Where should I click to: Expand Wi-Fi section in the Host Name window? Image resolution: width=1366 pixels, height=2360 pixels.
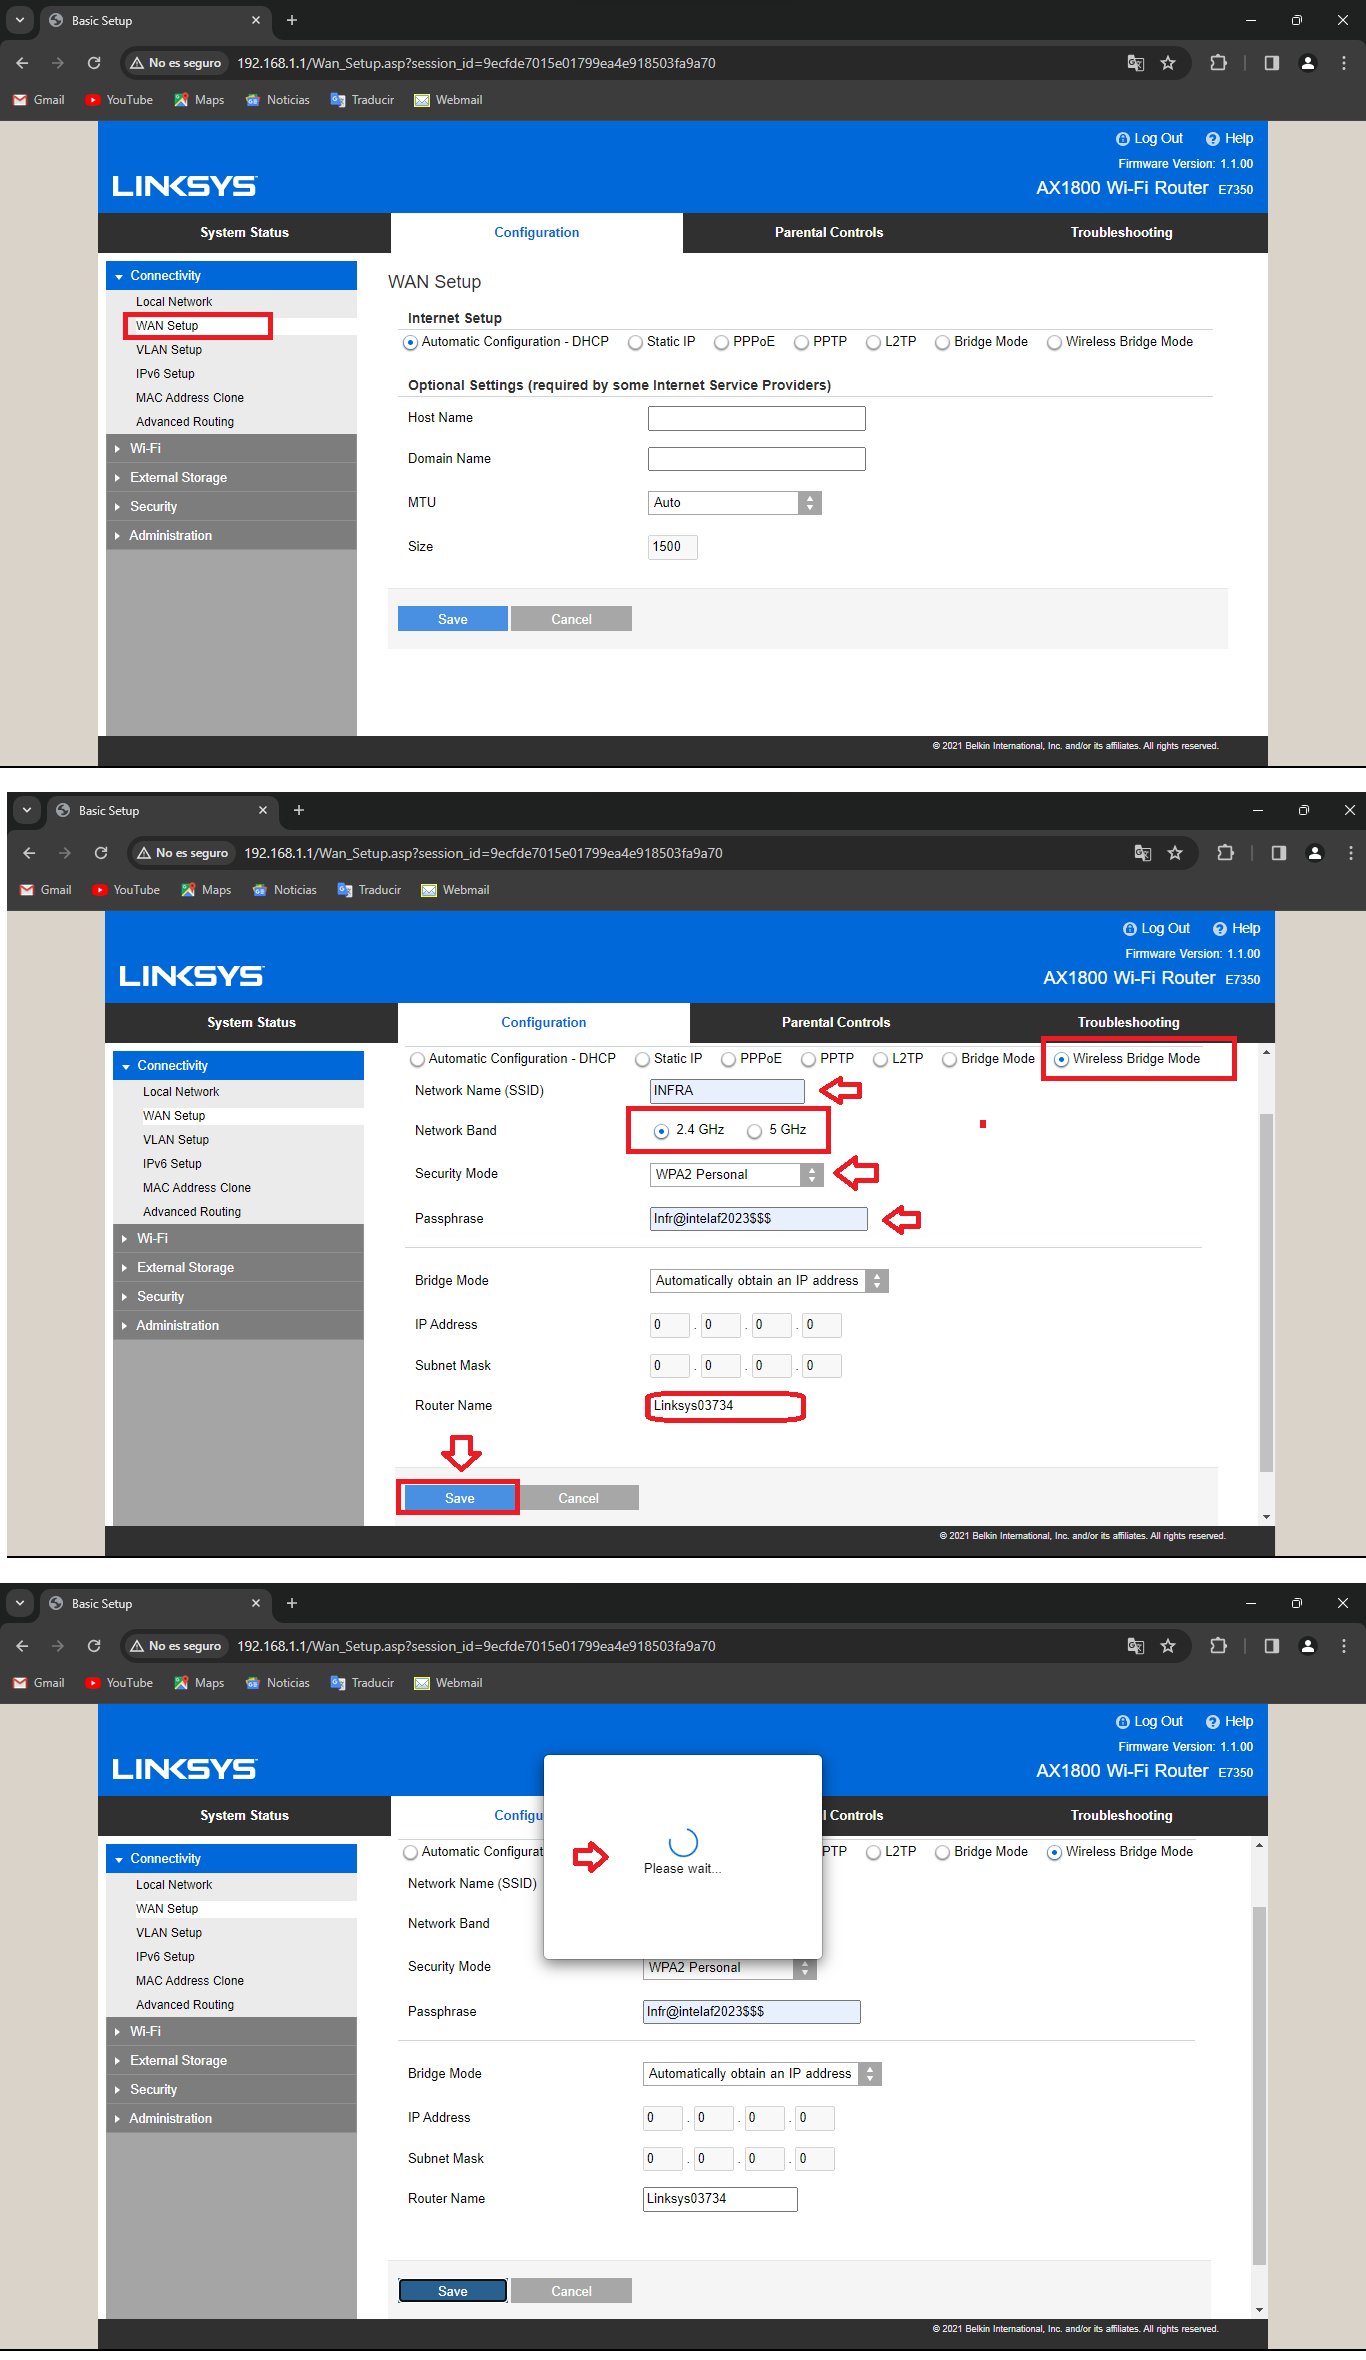[x=145, y=449]
